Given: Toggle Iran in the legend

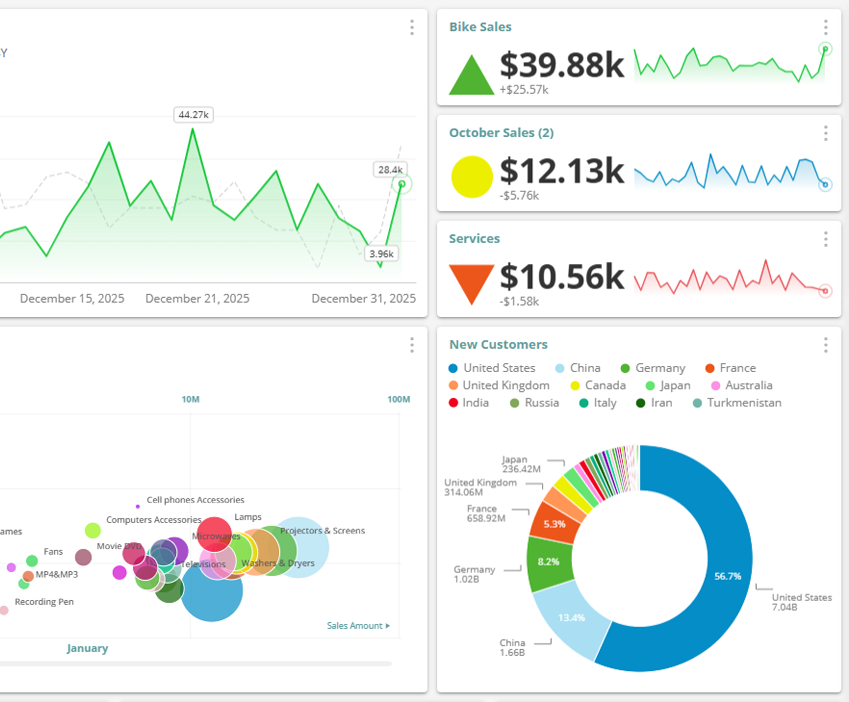Looking at the screenshot, I should pos(654,403).
